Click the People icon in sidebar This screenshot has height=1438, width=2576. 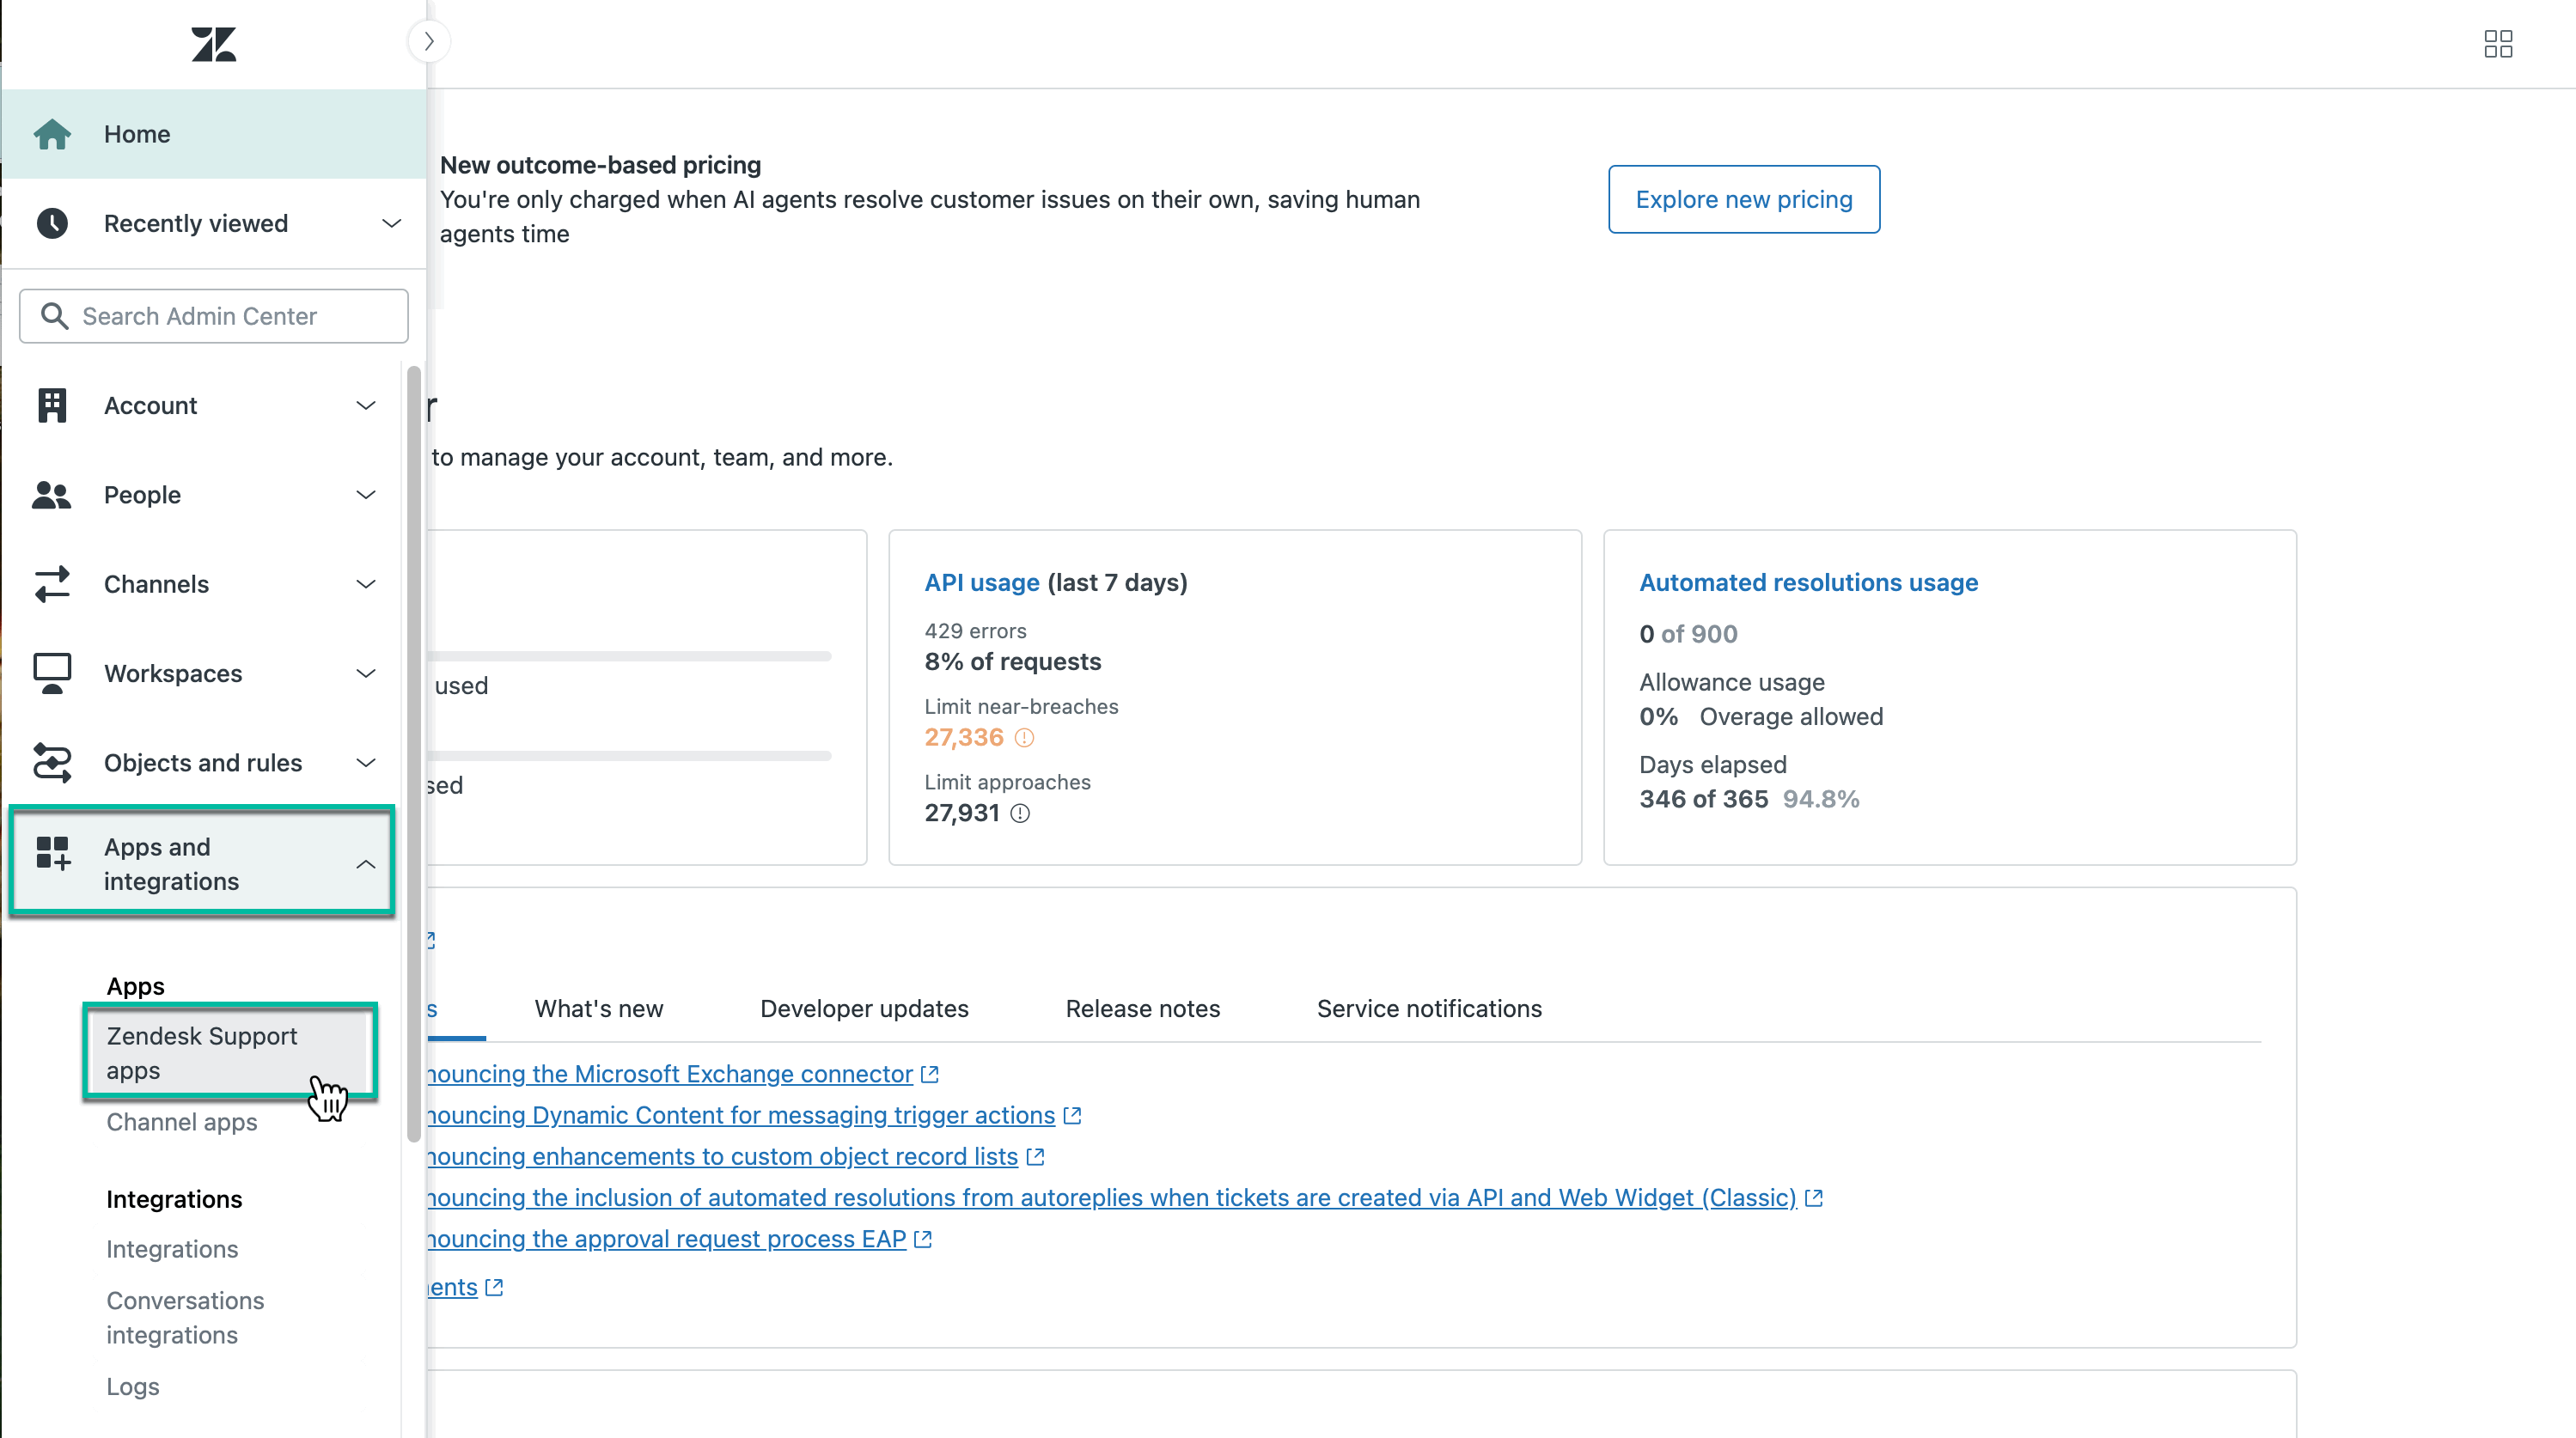[52, 495]
